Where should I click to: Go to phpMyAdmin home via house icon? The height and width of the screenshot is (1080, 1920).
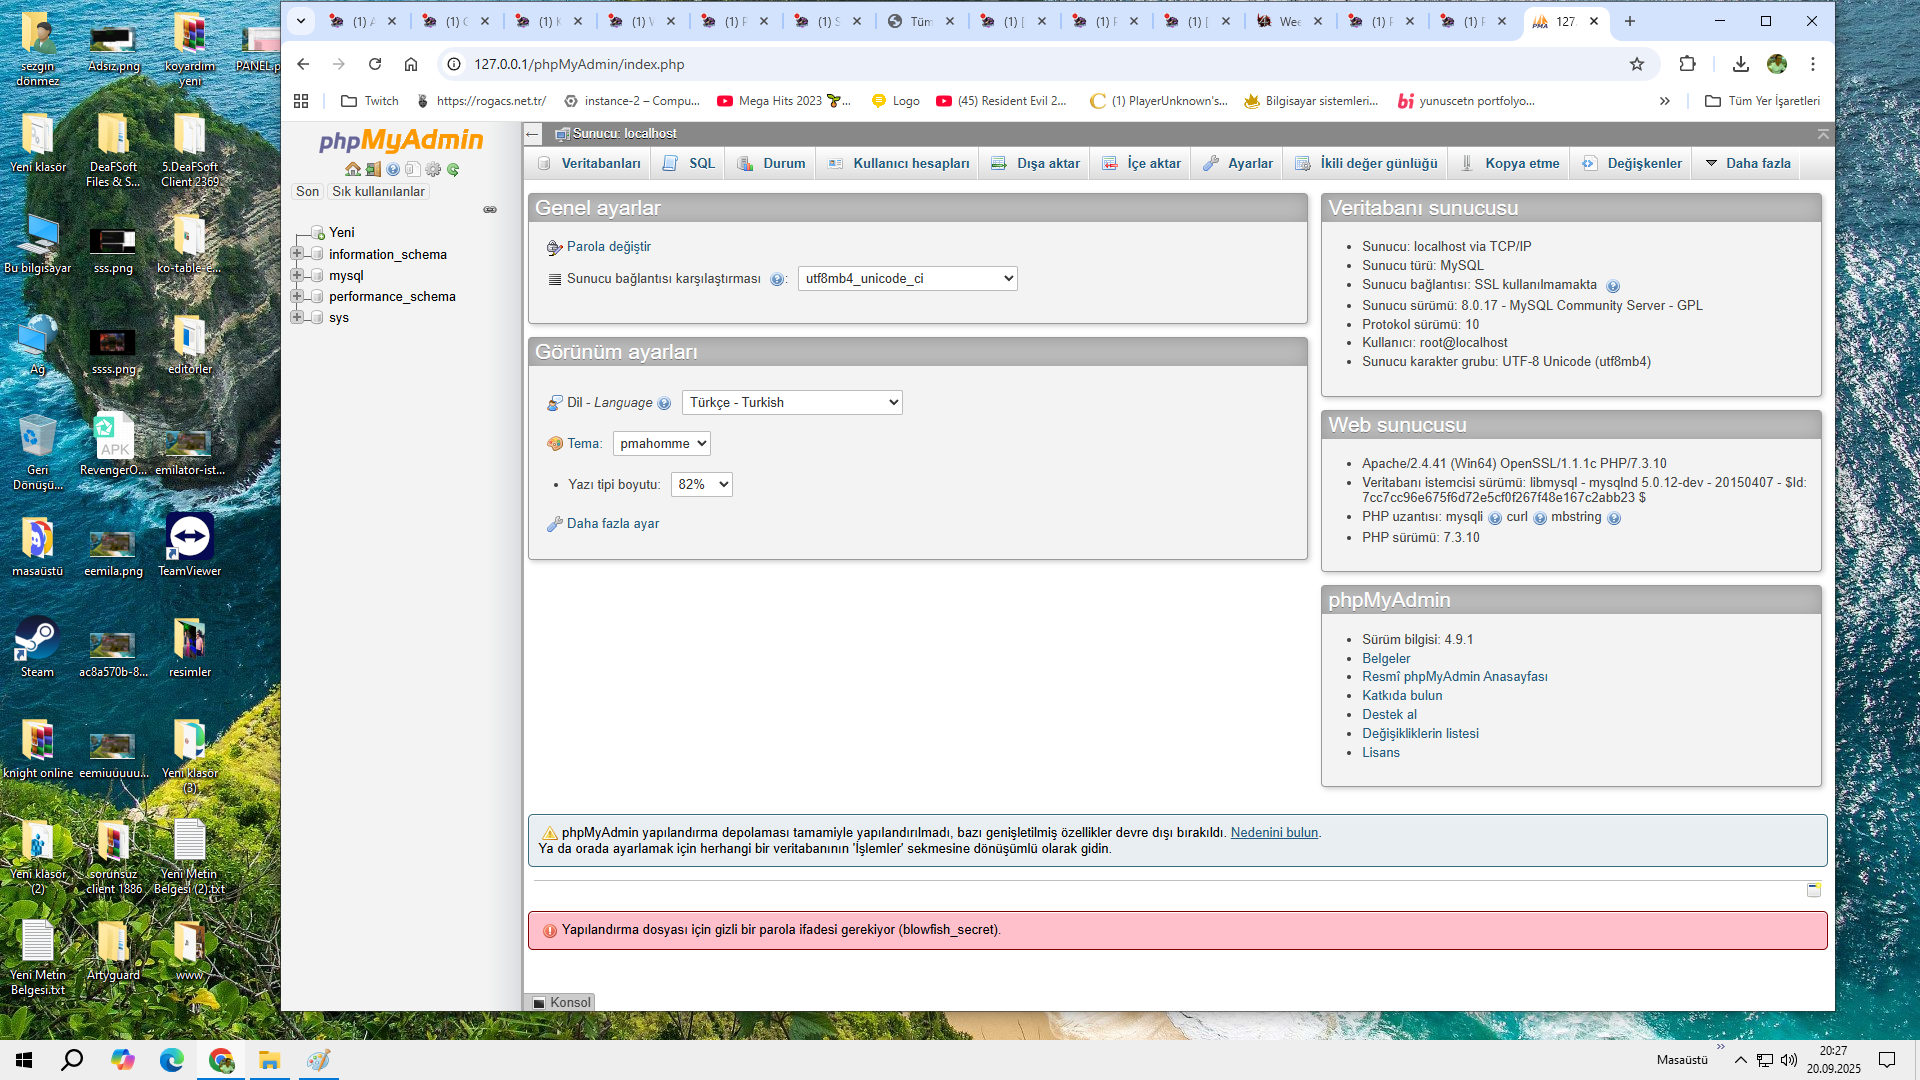[353, 169]
